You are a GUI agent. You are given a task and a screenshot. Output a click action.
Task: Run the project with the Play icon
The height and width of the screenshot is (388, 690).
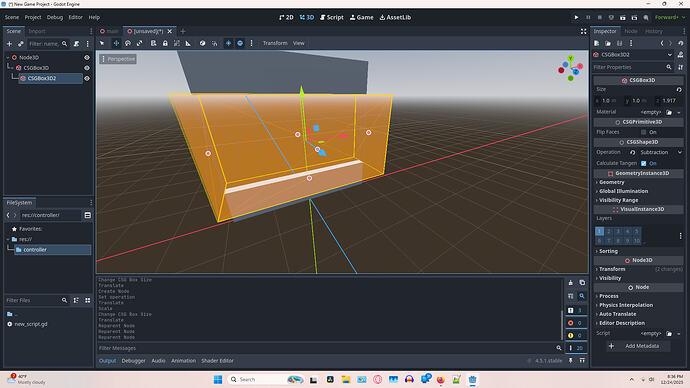[x=576, y=17]
